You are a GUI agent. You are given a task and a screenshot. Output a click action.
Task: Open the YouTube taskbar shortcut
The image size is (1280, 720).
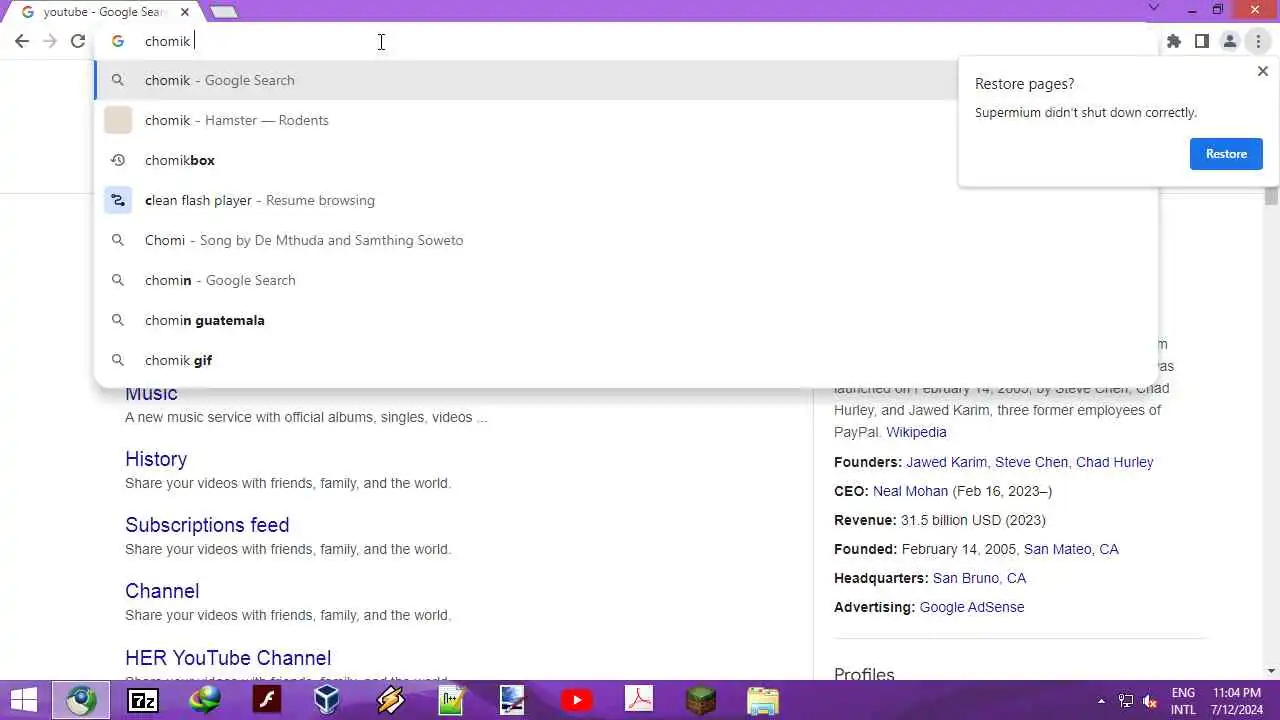(576, 700)
